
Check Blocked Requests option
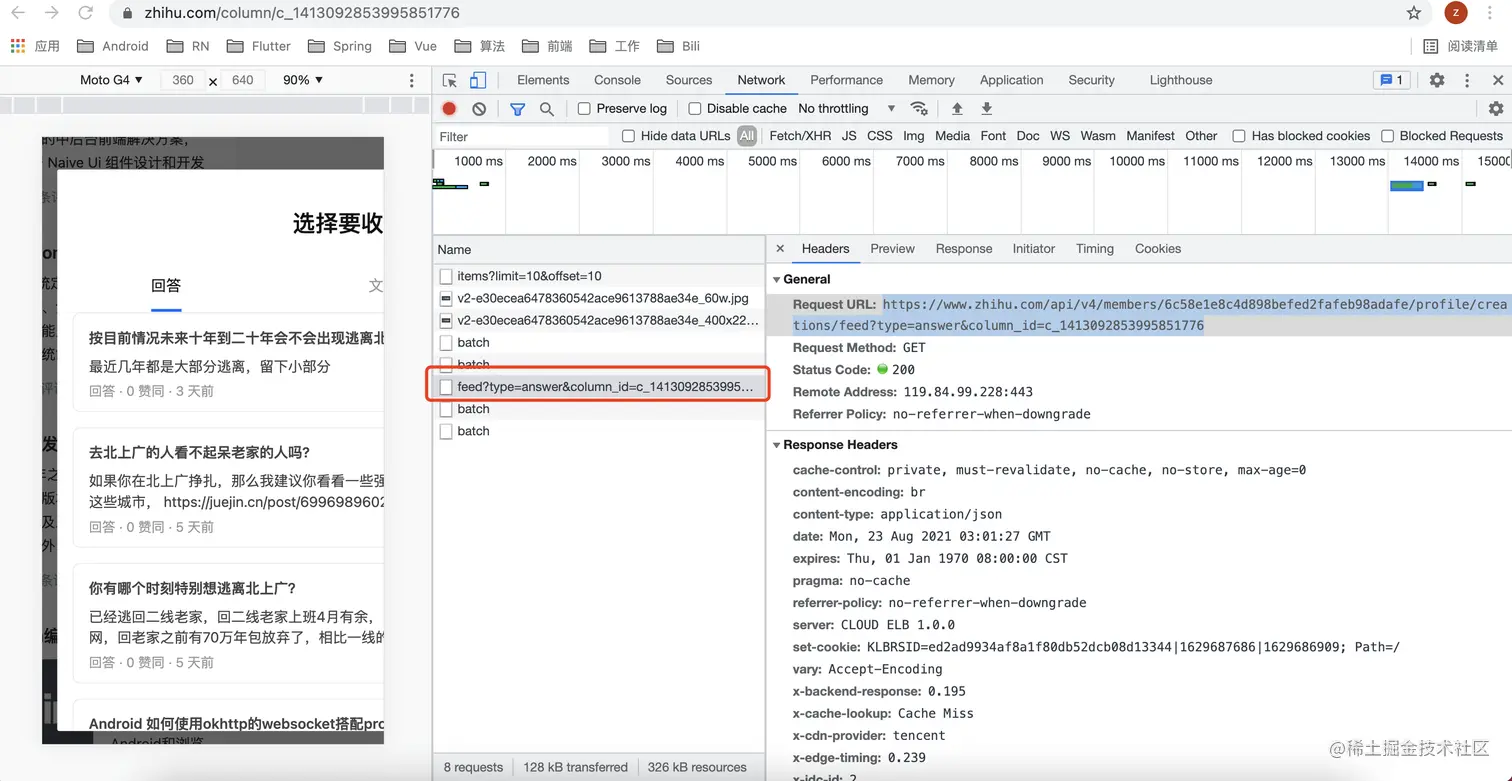pyautogui.click(x=1388, y=136)
